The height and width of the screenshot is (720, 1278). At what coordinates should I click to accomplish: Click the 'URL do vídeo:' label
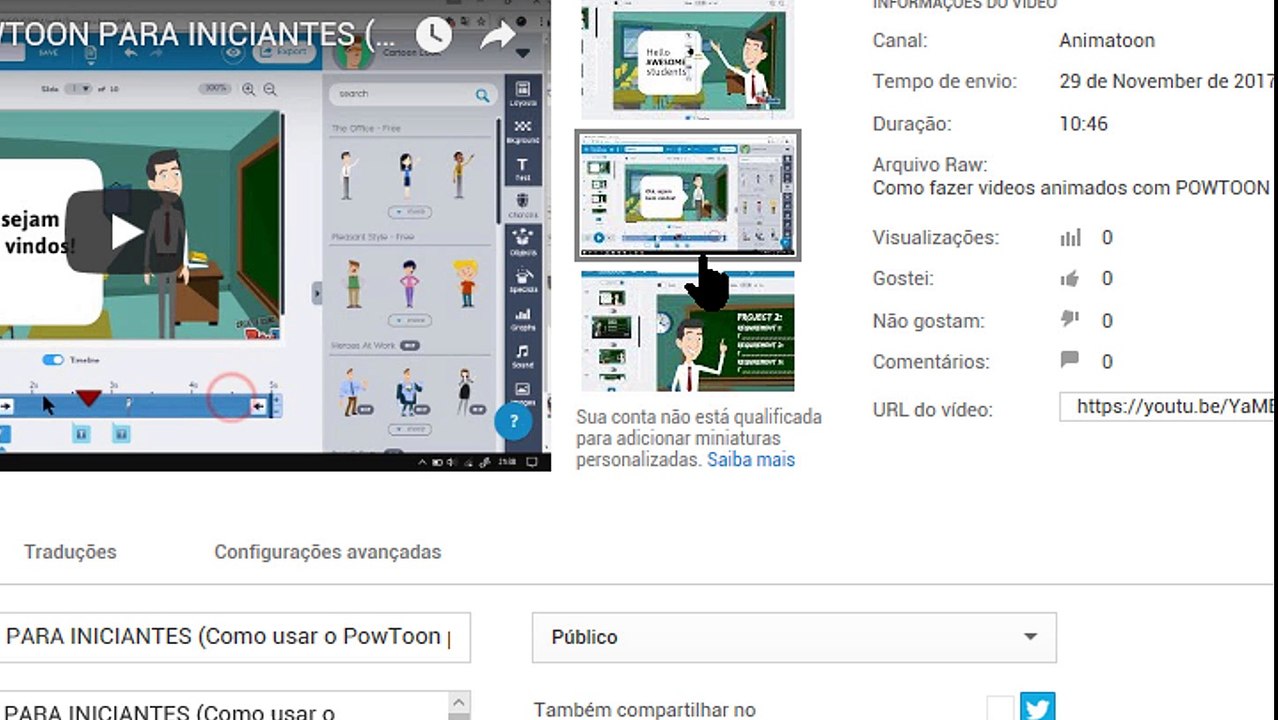pos(932,410)
